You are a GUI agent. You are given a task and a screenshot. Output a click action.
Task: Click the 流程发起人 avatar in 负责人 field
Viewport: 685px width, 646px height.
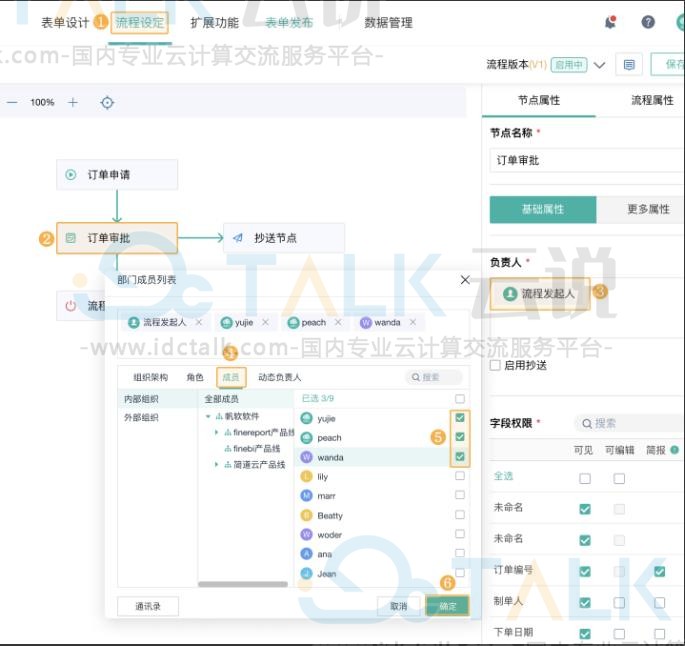coord(510,294)
